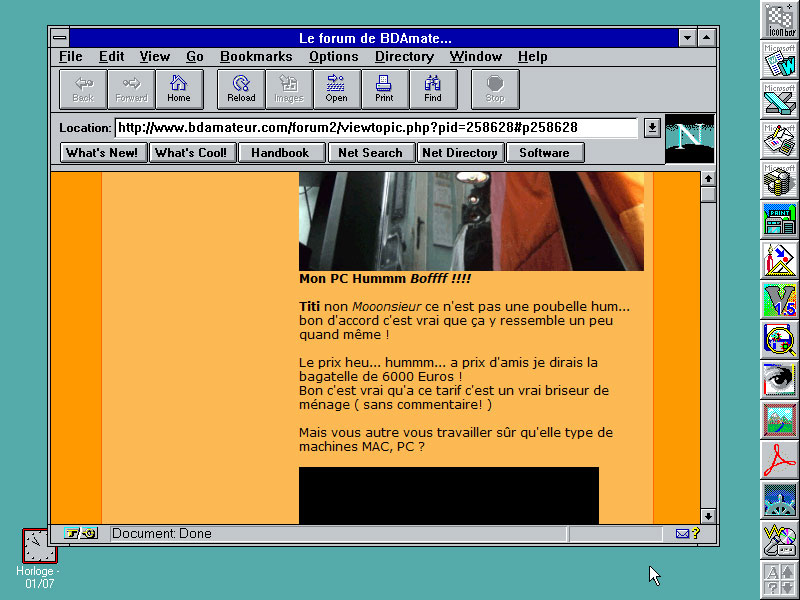Open the V 1.5 application icon
This screenshot has height=600, width=800.
780,300
